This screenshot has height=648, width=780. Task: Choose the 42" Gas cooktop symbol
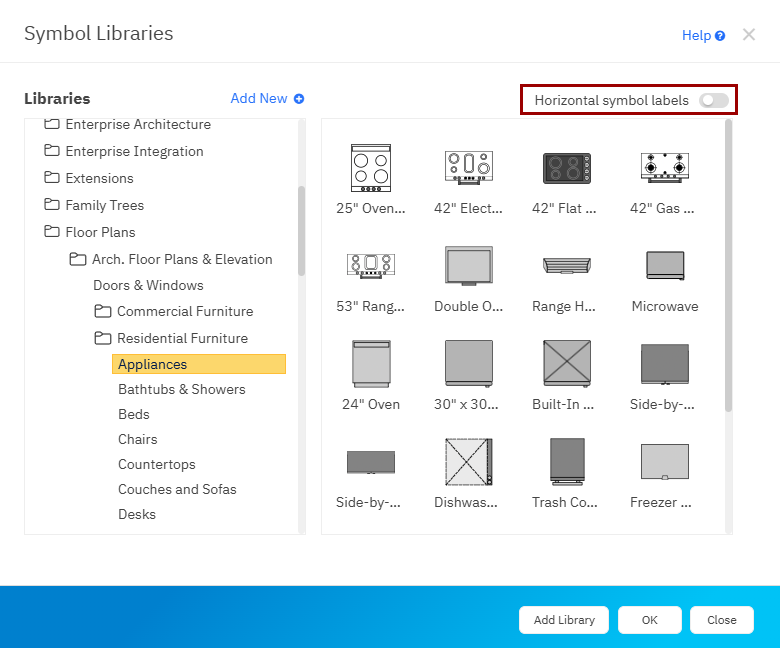(x=664, y=167)
